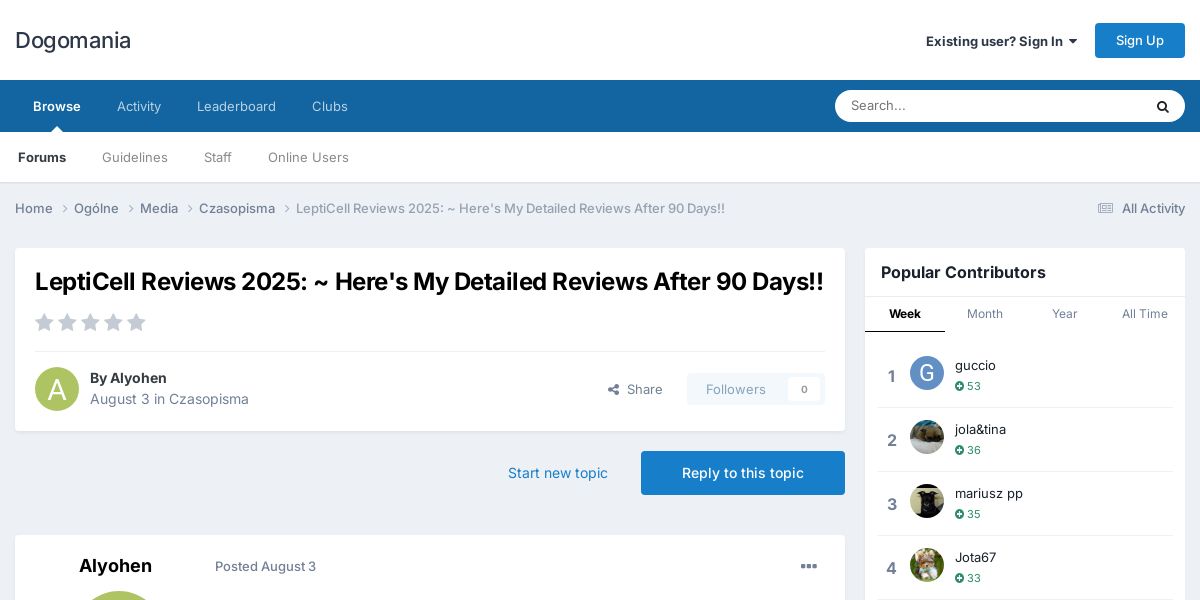Open jola&tina's avatar thumbnail
1200x600 pixels.
[927, 437]
